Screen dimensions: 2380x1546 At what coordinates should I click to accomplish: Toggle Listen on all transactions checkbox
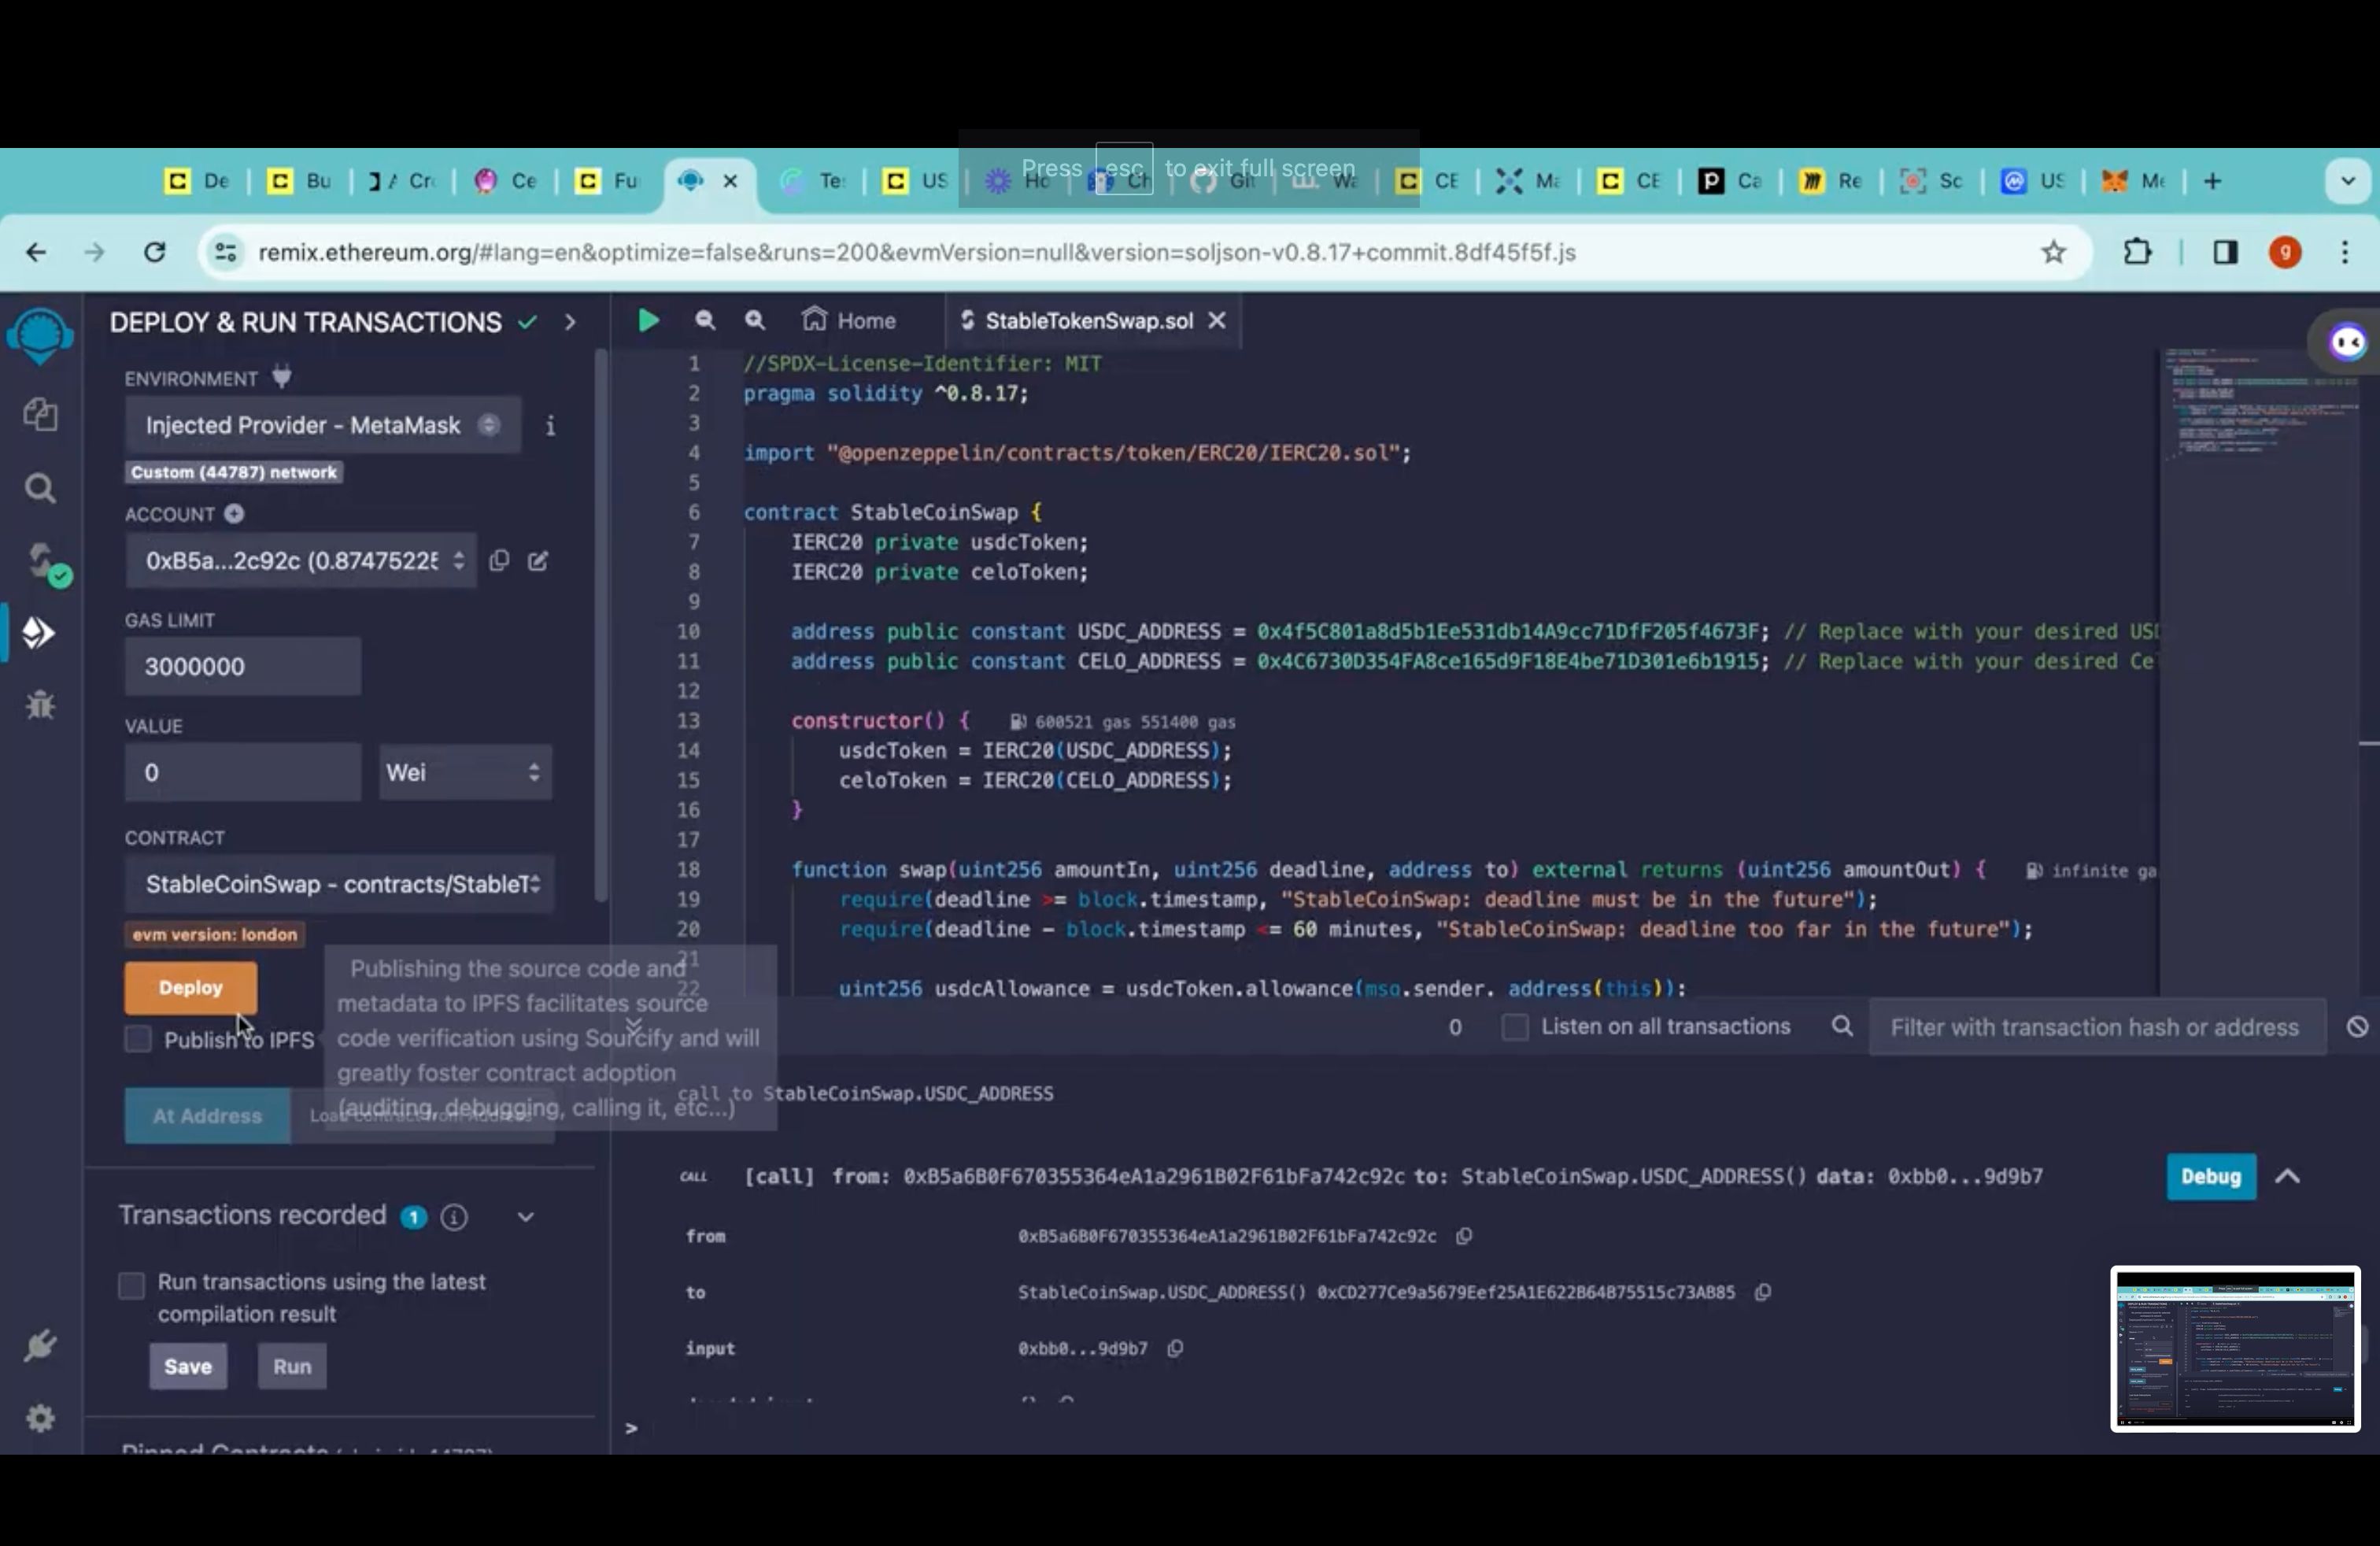click(x=1514, y=1026)
